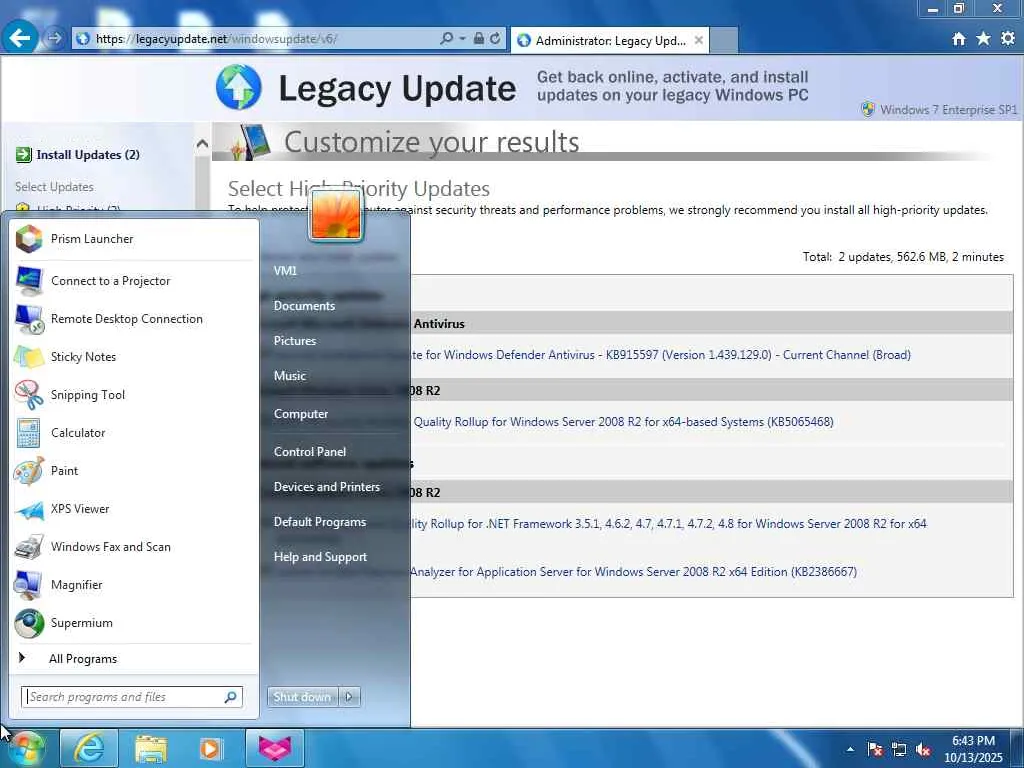Open Calculator
The image size is (1024, 768).
pos(135,432)
